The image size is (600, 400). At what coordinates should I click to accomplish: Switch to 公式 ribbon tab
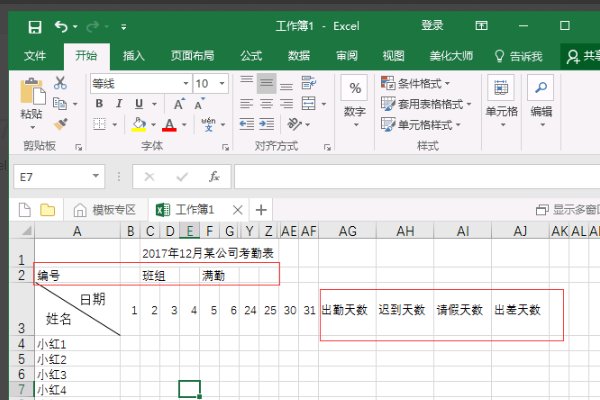click(251, 56)
